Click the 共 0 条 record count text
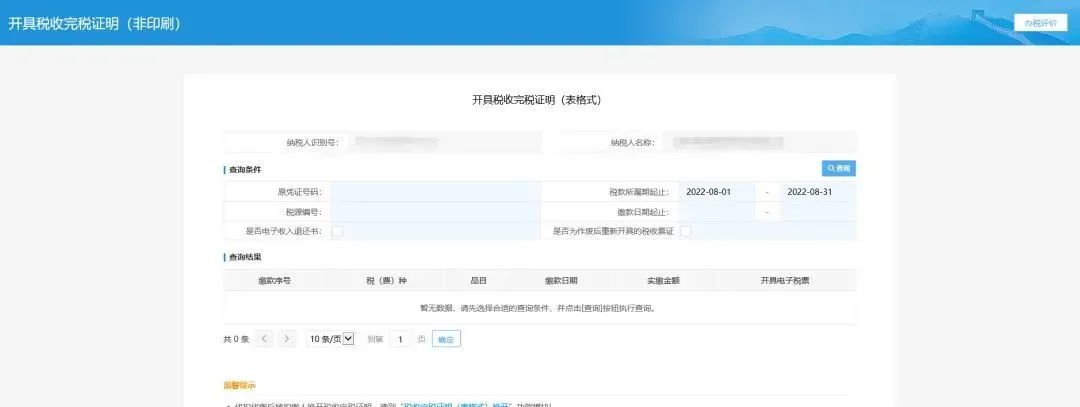Viewport: 1080px width, 407px height. pyautogui.click(x=236, y=339)
